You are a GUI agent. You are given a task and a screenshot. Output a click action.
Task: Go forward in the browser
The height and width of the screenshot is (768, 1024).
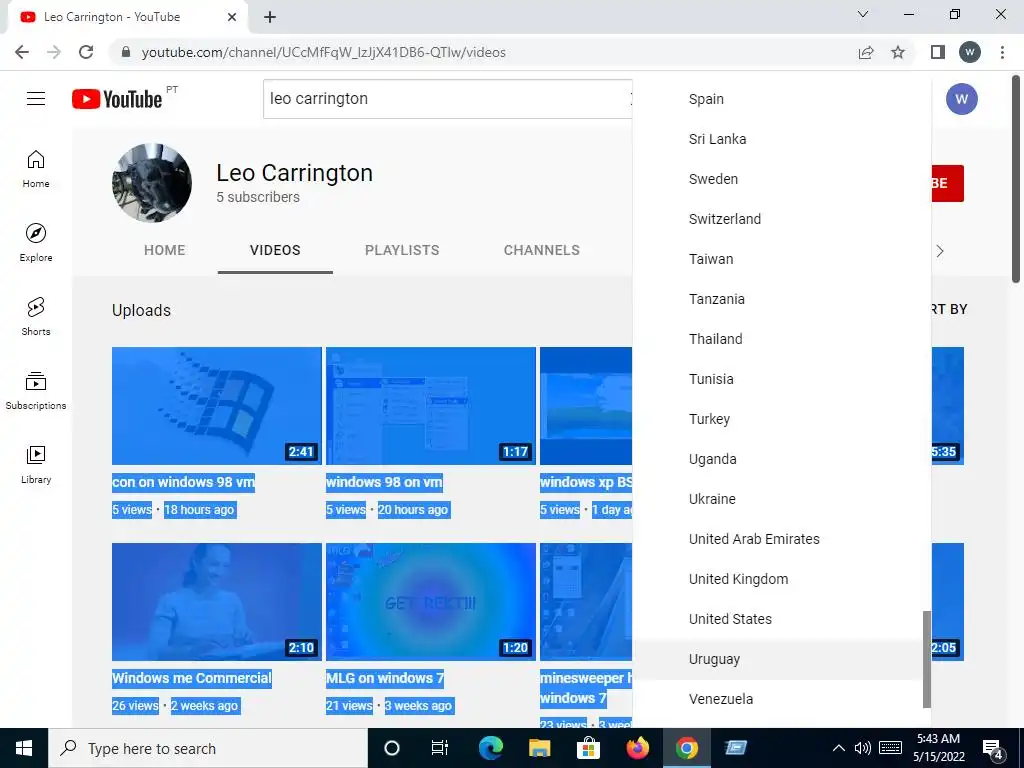coord(54,52)
